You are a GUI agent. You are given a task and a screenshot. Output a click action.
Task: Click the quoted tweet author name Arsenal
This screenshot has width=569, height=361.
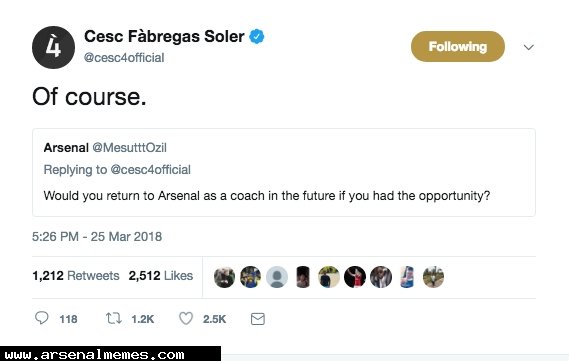click(66, 148)
